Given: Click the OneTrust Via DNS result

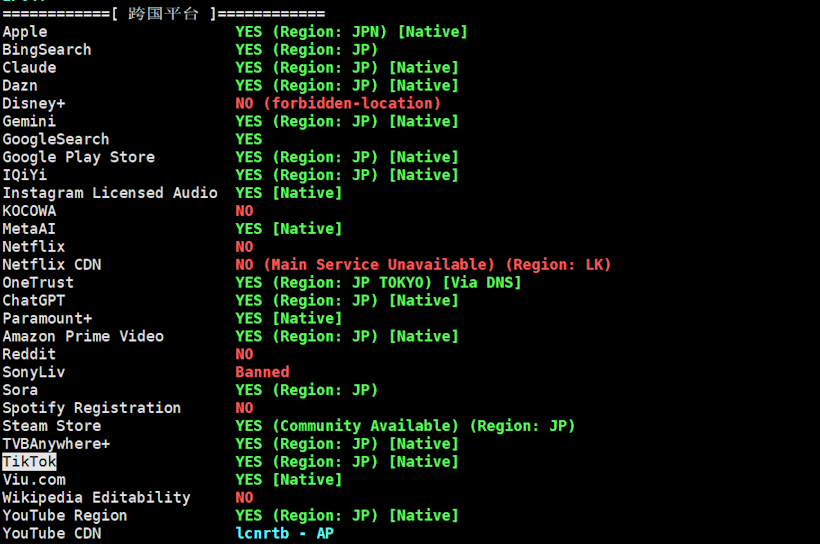Looking at the screenshot, I should click(x=378, y=283).
